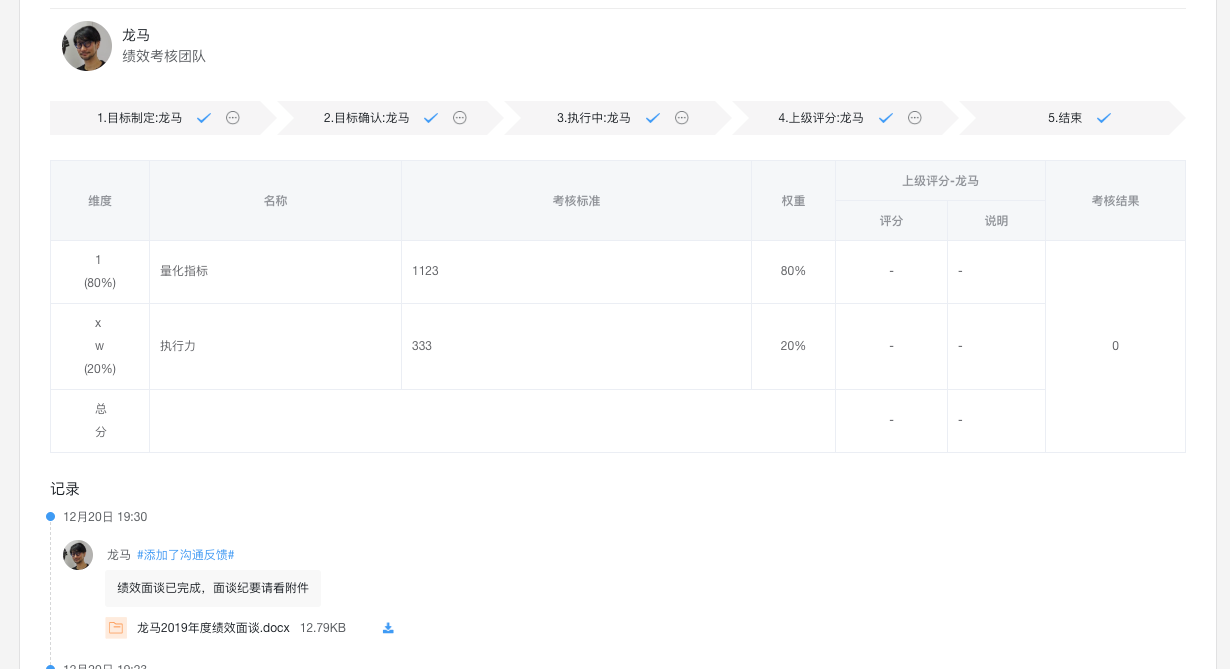Click the 考核结果 value 0
This screenshot has width=1230, height=669.
(1116, 346)
